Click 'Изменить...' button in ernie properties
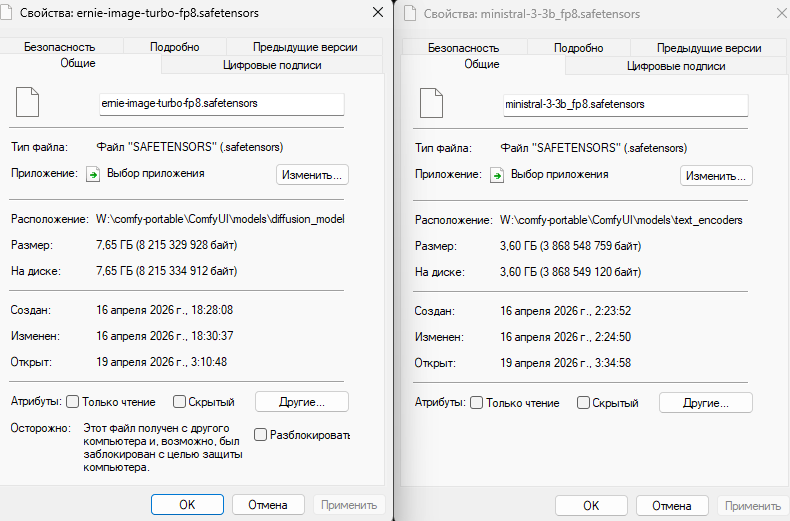 pyautogui.click(x=312, y=175)
